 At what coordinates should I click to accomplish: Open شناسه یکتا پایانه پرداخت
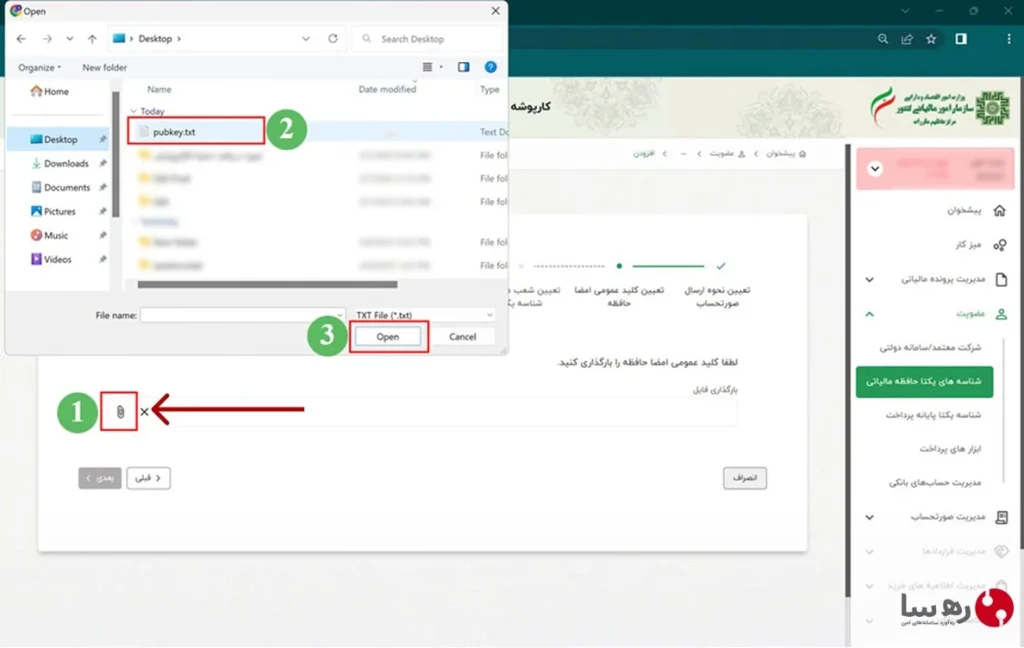tap(933, 415)
